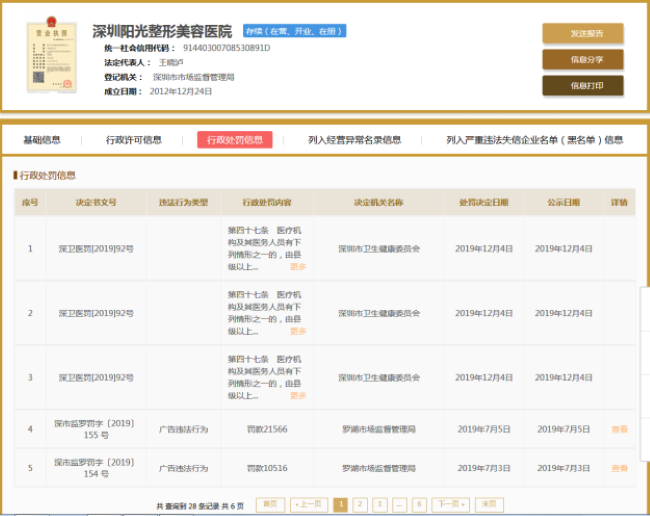
Task: Click the 信息打印 button
Action: [x=582, y=86]
